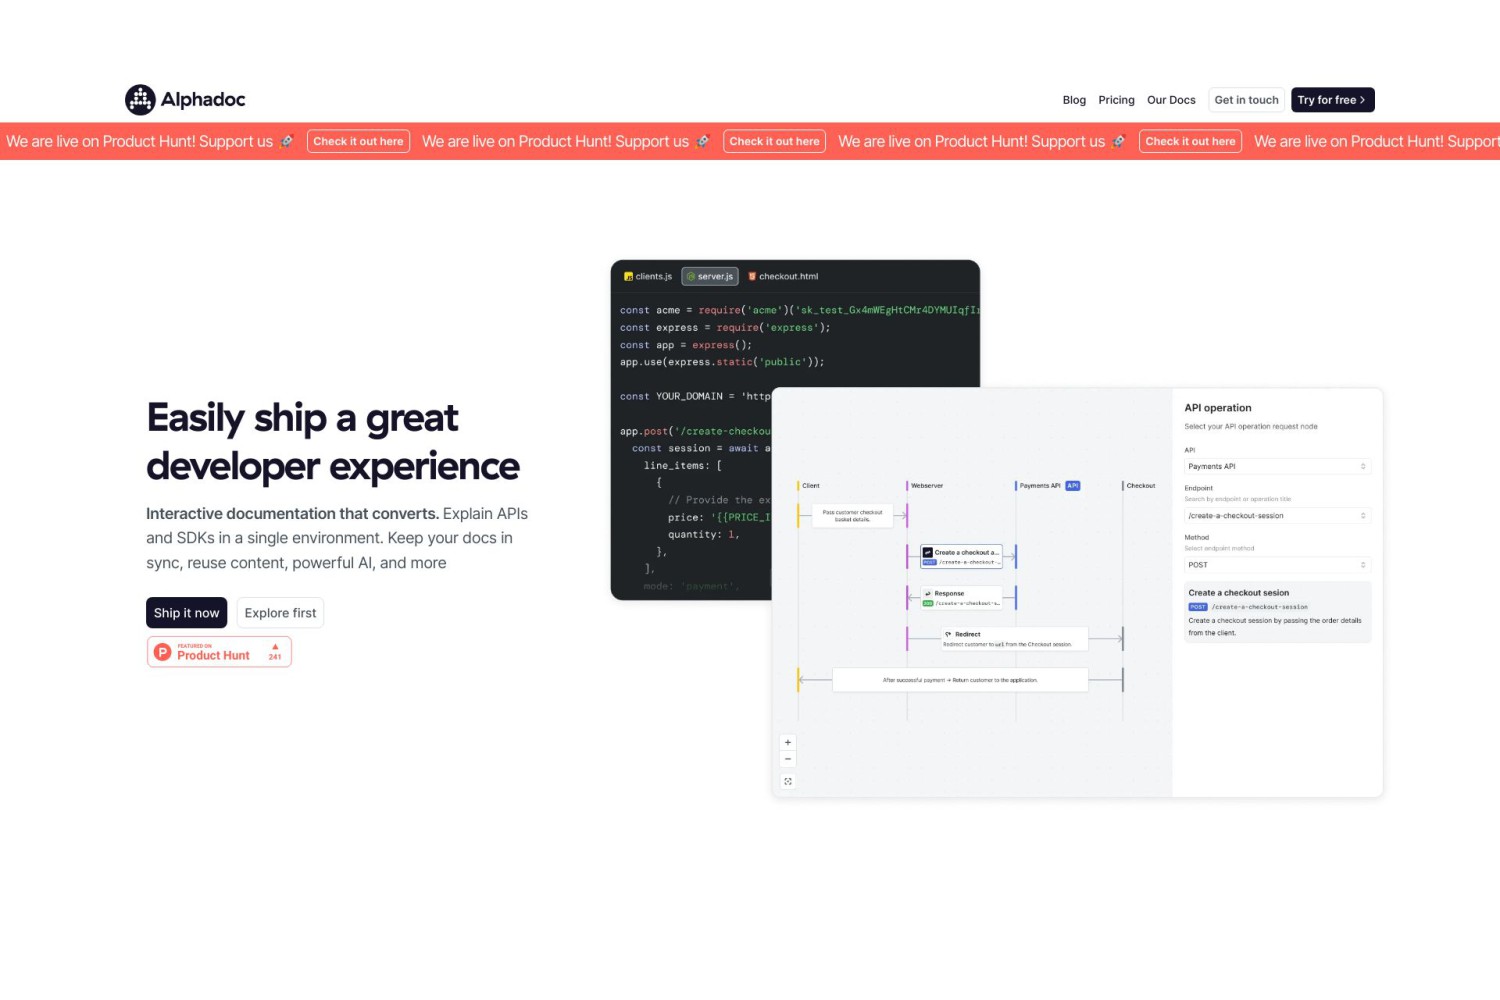
Task: Select the server.js code tab
Action: click(710, 277)
